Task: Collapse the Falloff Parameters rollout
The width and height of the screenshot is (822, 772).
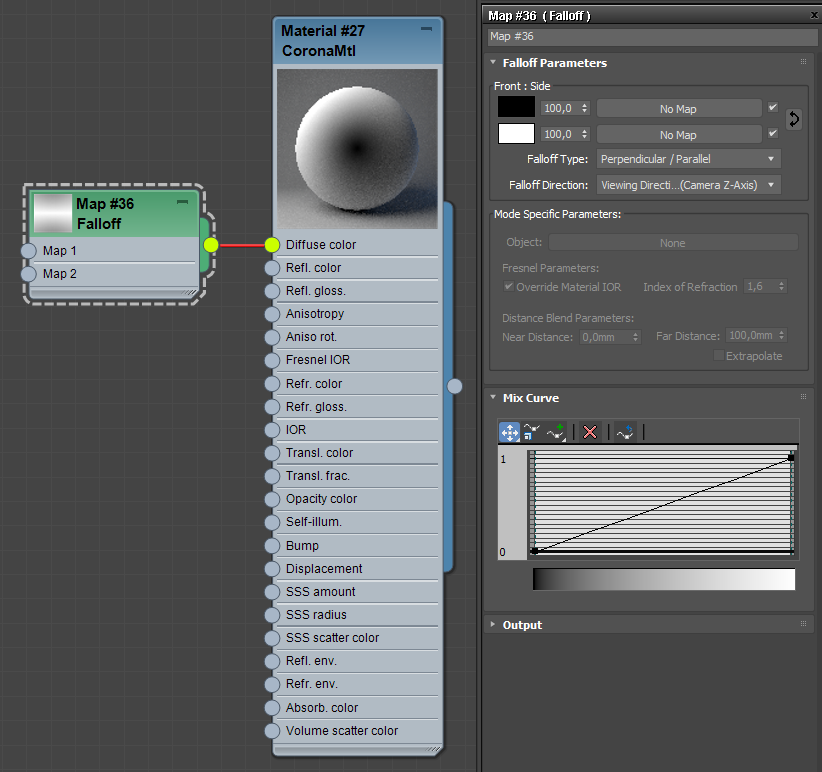Action: pyautogui.click(x=554, y=63)
